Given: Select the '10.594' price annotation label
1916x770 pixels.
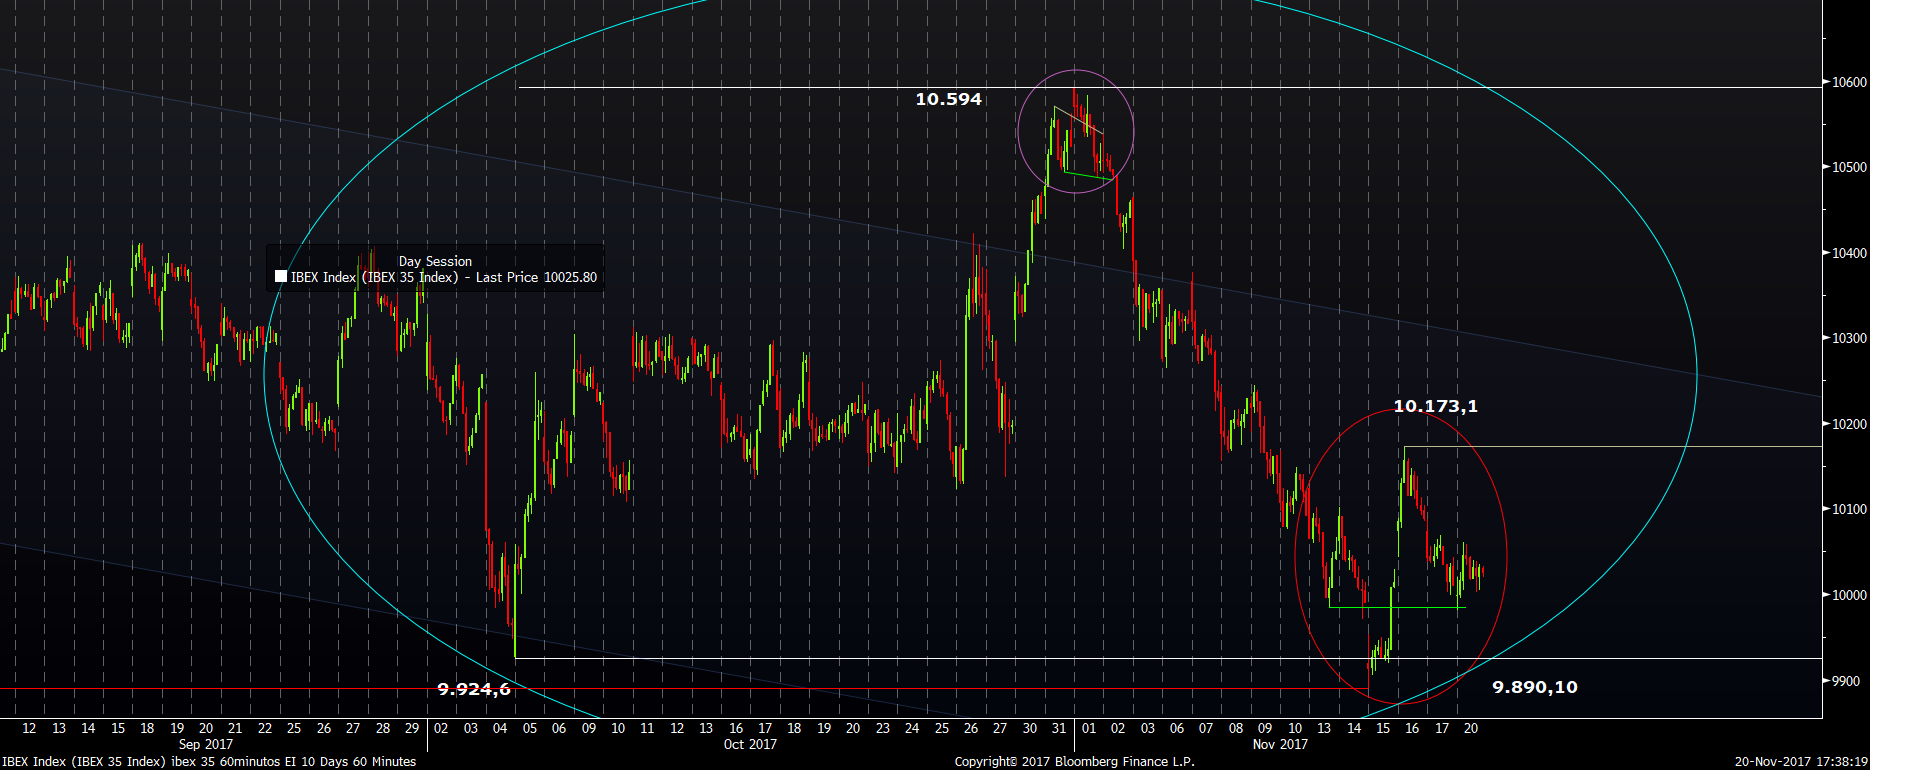Looking at the screenshot, I should click(949, 99).
